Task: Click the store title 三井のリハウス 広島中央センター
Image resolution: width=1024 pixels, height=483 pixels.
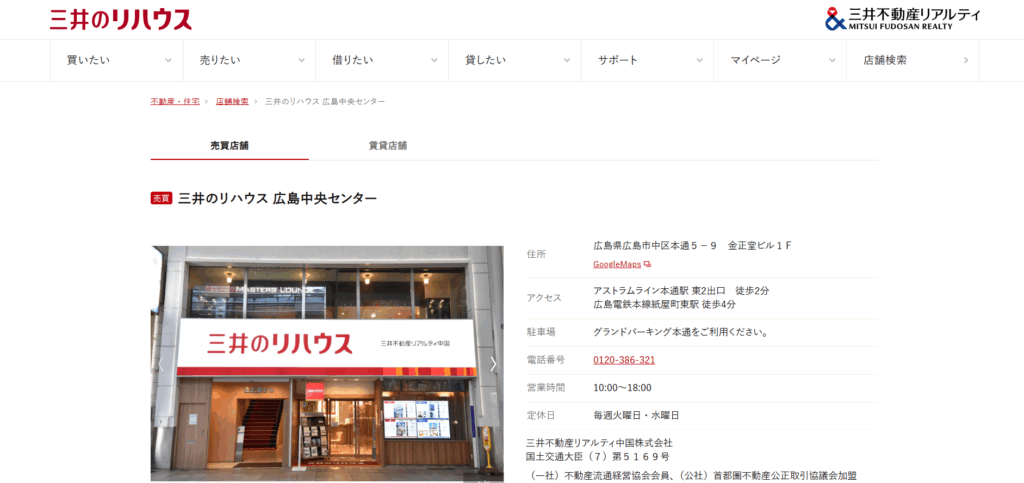Action: pyautogui.click(x=278, y=198)
